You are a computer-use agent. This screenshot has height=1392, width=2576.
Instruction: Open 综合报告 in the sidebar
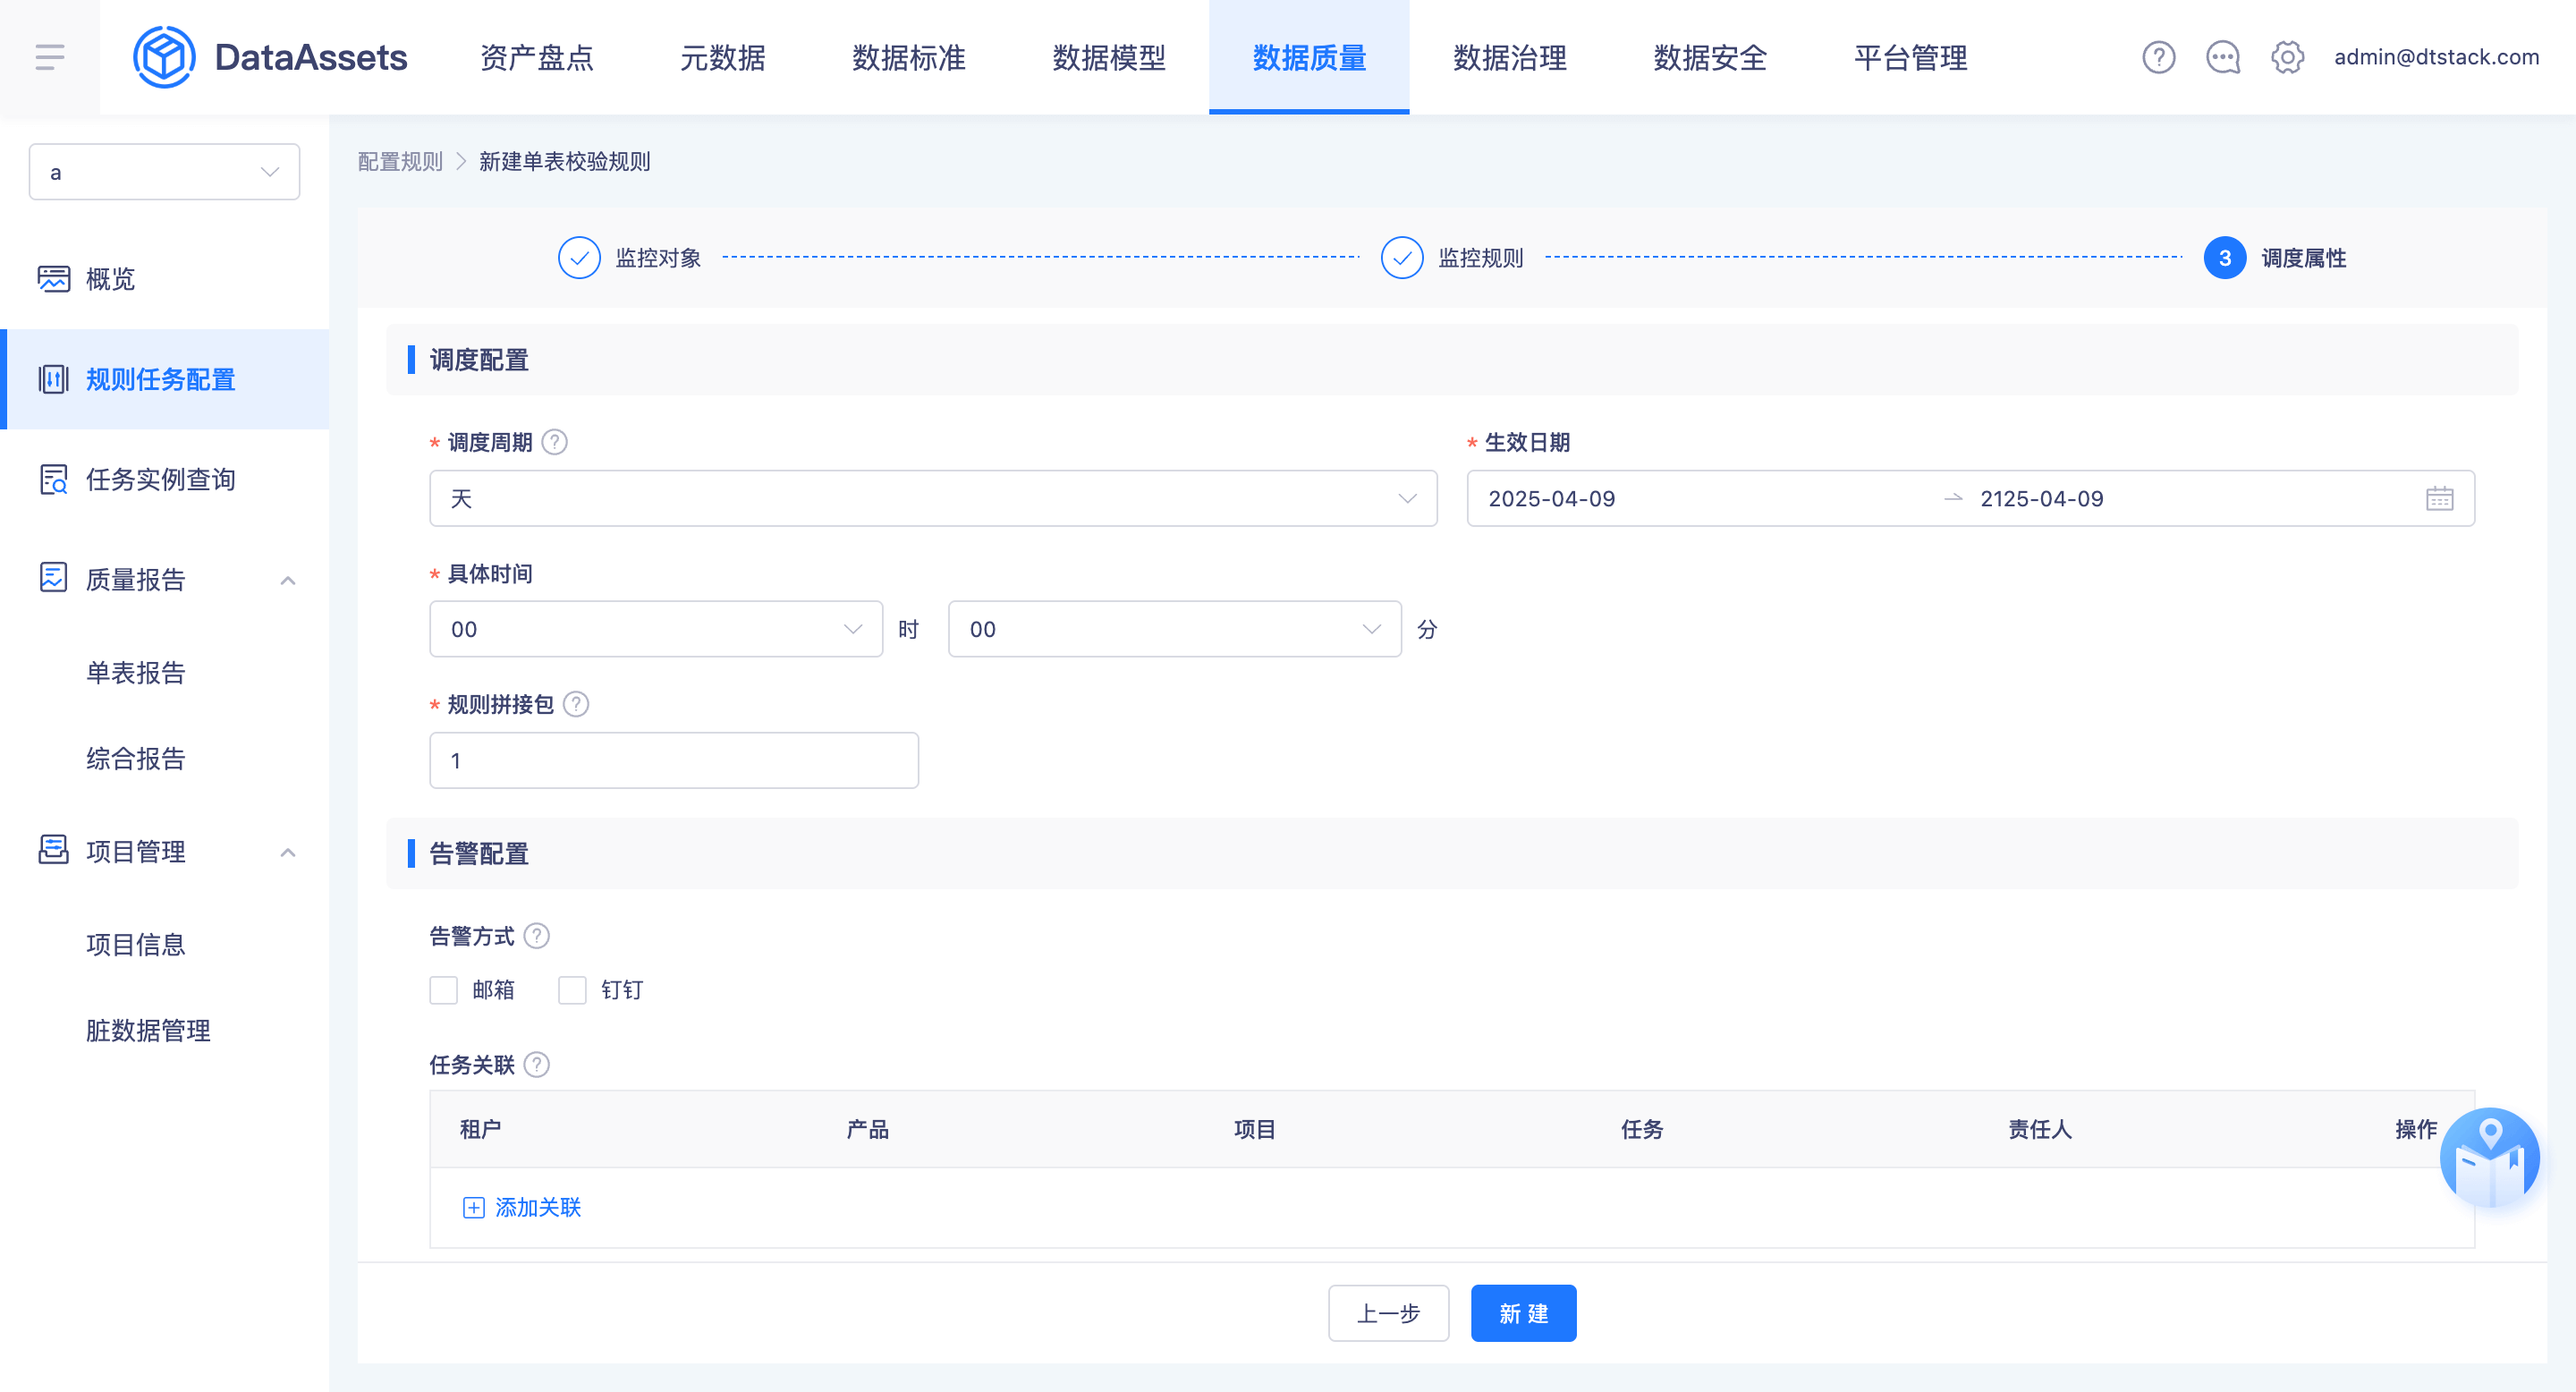136,758
